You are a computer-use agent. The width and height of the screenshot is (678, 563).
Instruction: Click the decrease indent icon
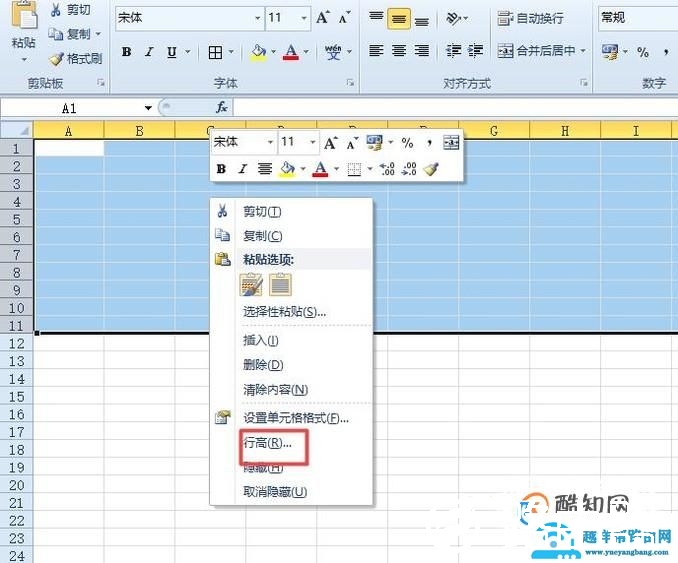click(x=454, y=51)
